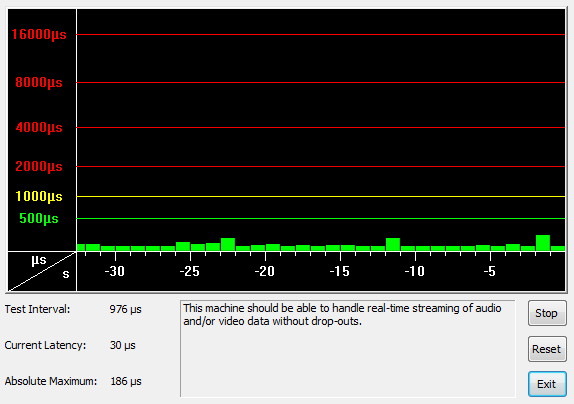Viewport: 574px width, 404px height.
Task: Click the -10 seconds time axis marker
Action: pos(415,272)
